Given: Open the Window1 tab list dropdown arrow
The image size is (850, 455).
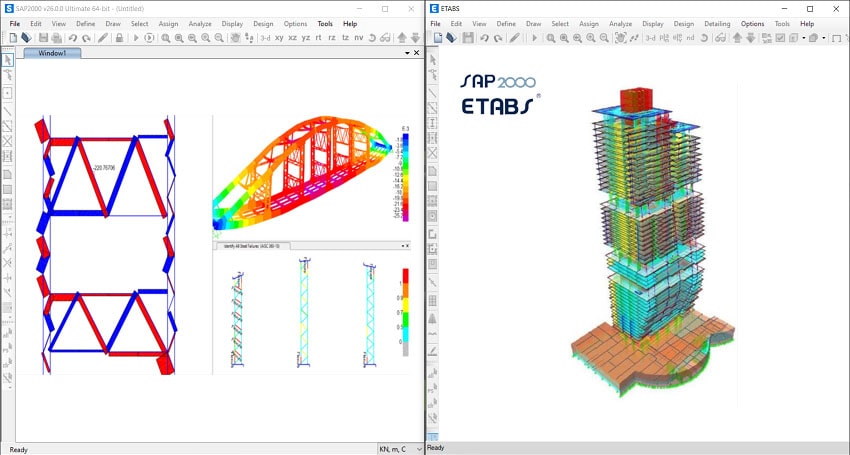Looking at the screenshot, I should (407, 53).
